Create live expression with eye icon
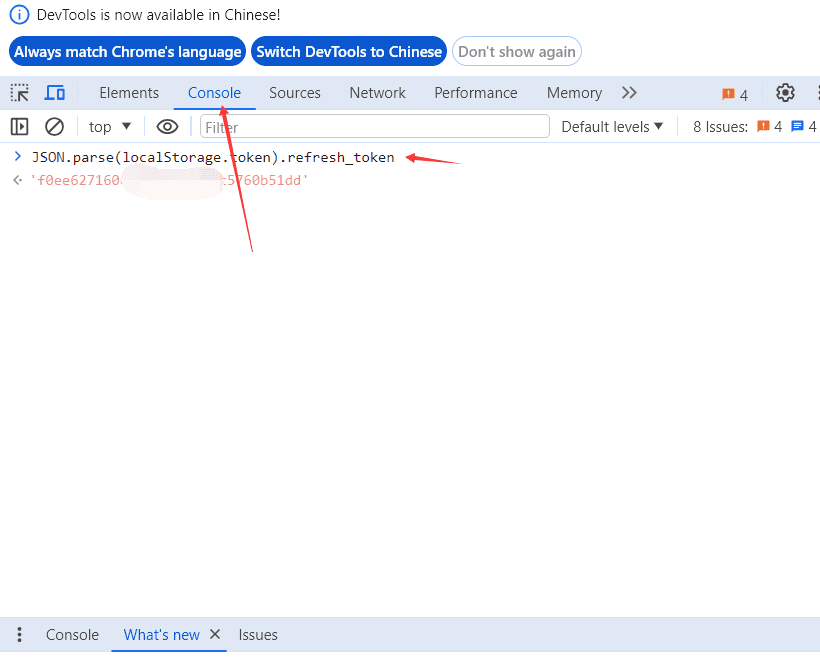The width and height of the screenshot is (820, 661). point(167,126)
